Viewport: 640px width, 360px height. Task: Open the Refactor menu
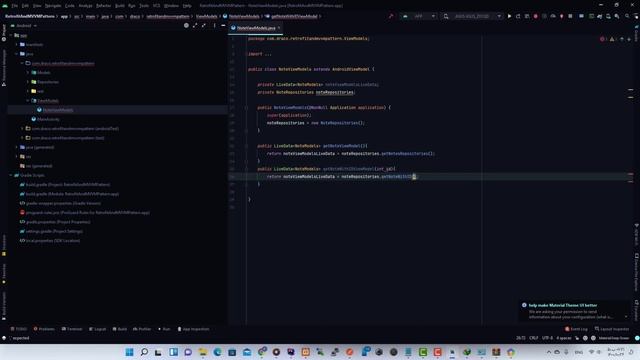coord(103,6)
